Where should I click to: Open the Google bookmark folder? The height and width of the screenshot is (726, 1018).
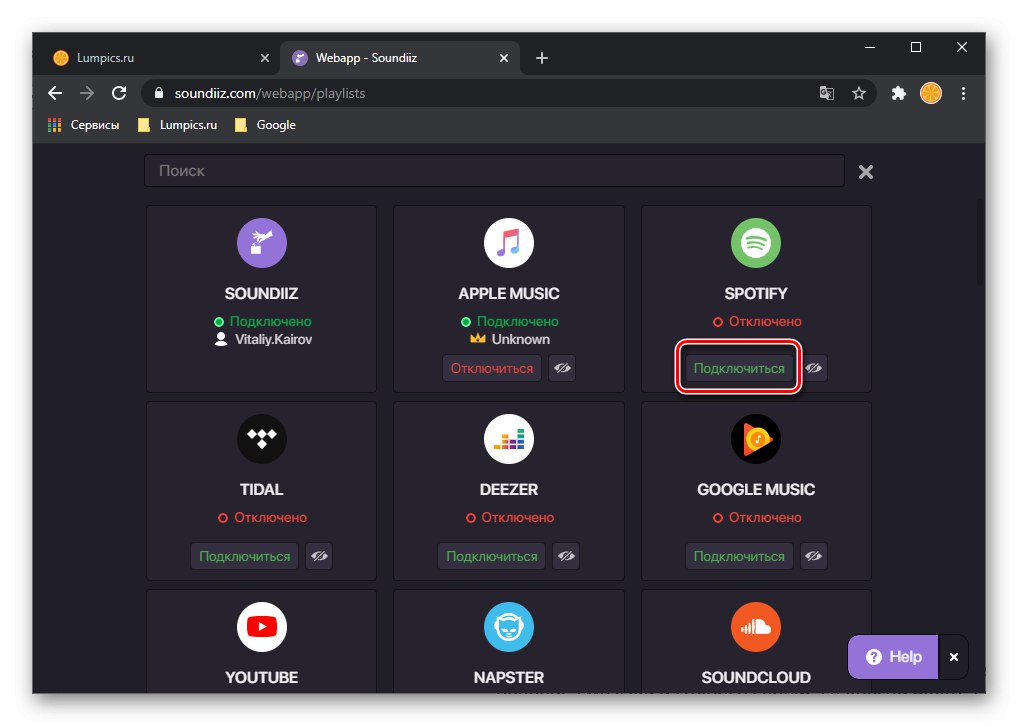[x=265, y=125]
